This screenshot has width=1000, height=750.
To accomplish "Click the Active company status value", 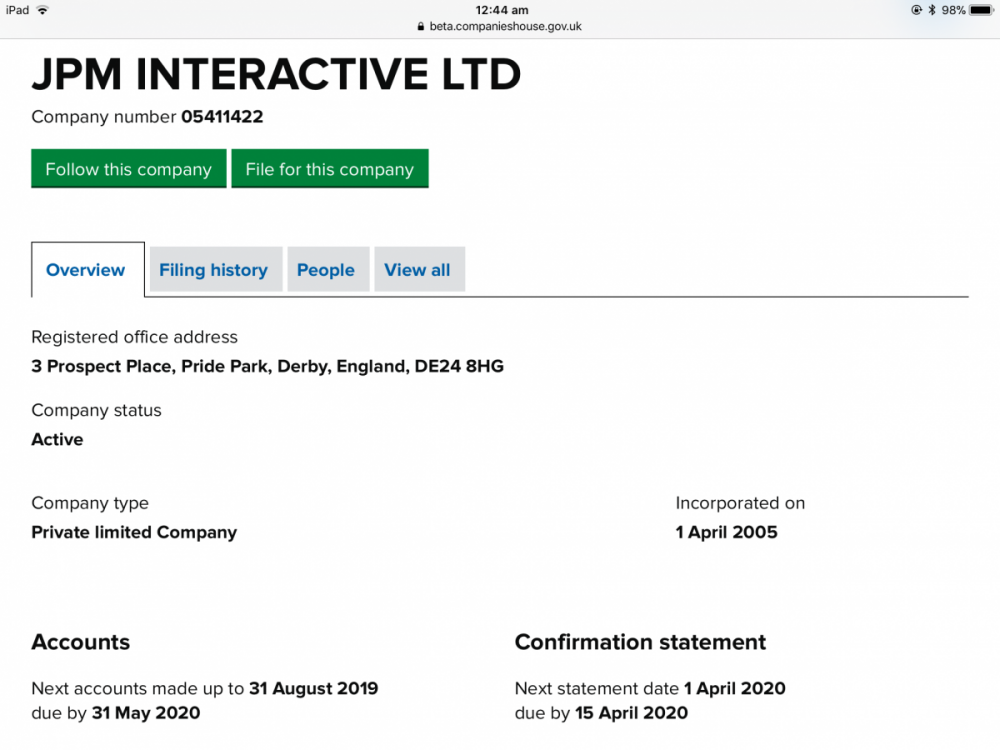I will [57, 439].
